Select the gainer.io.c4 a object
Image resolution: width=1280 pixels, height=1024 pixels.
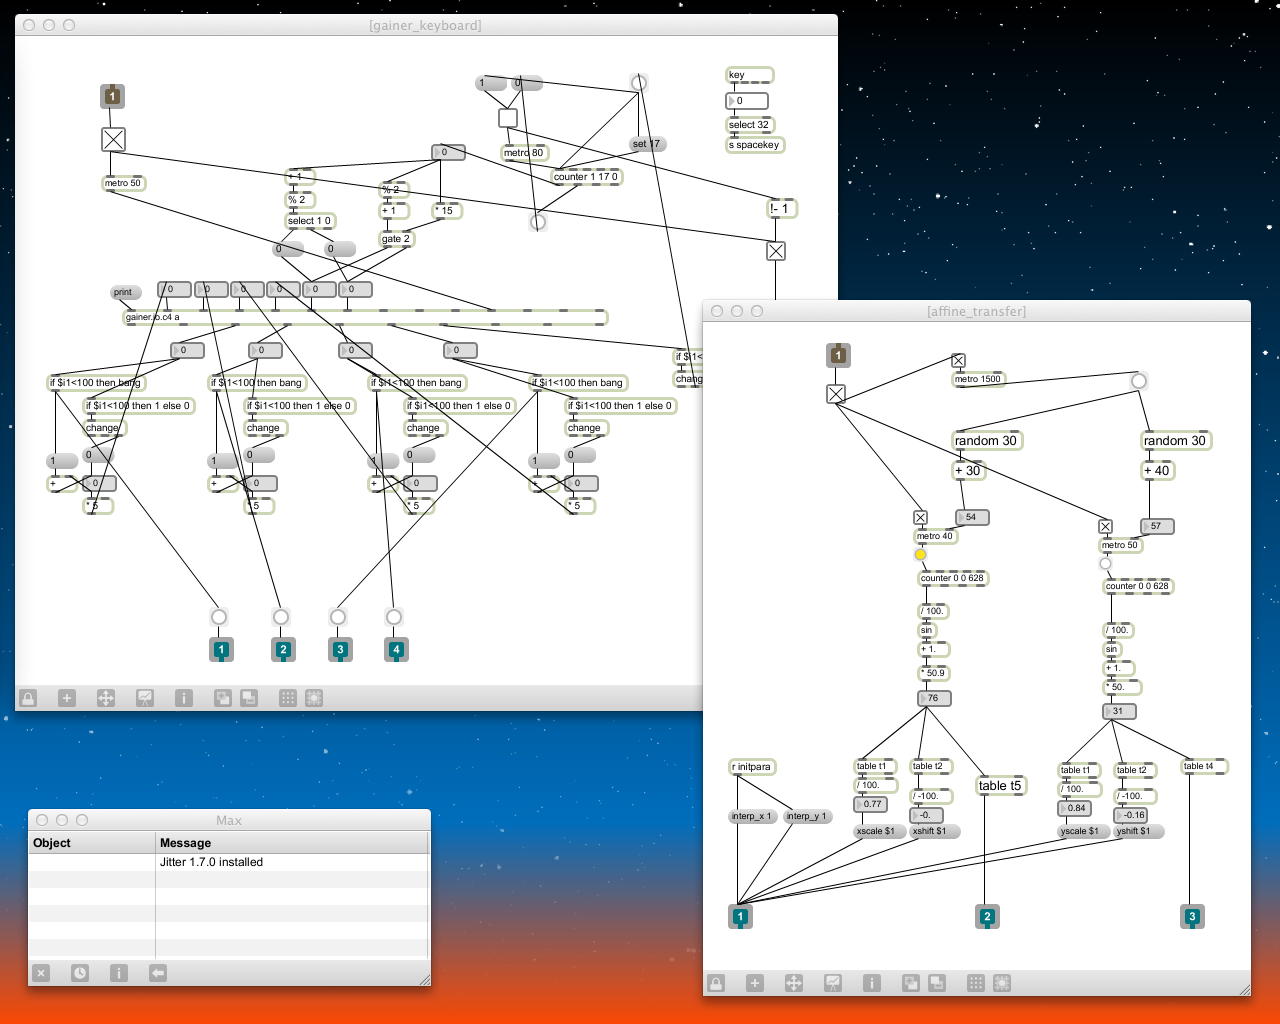pos(365,317)
